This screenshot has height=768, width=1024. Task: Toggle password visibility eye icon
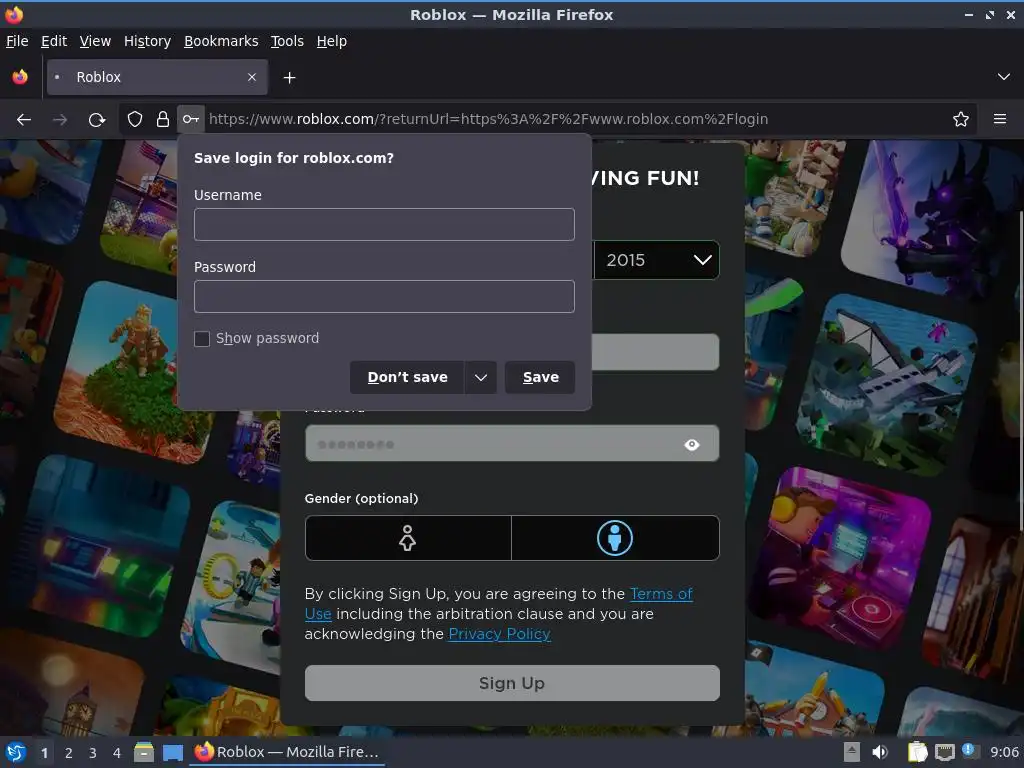point(692,445)
